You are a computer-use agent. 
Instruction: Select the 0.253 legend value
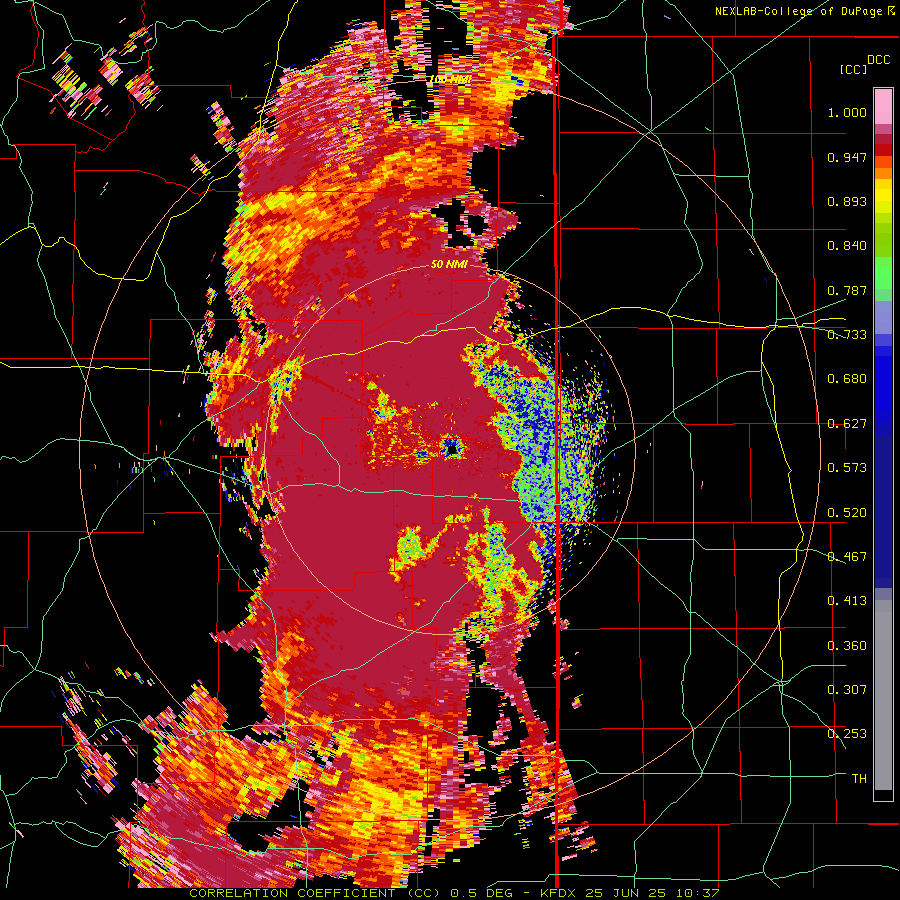[x=847, y=734]
